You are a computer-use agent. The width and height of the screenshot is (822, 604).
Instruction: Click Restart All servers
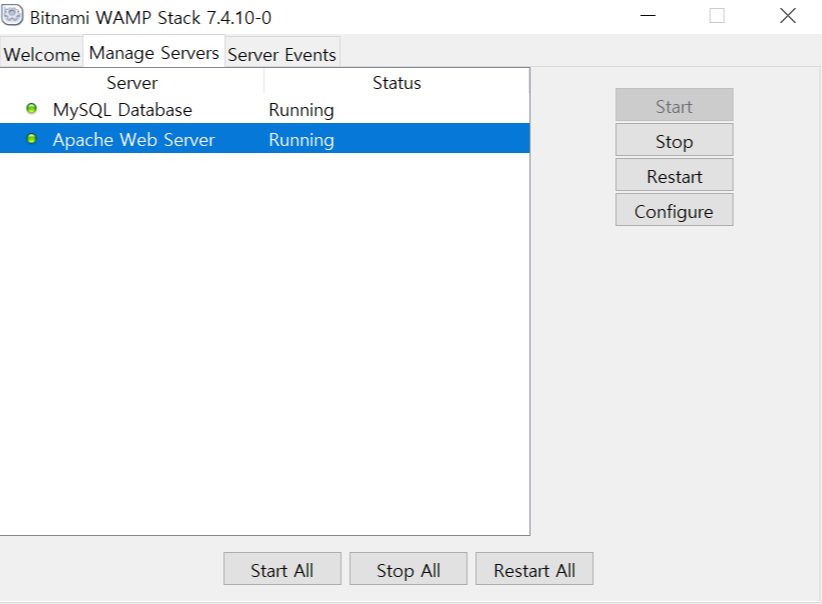[534, 570]
